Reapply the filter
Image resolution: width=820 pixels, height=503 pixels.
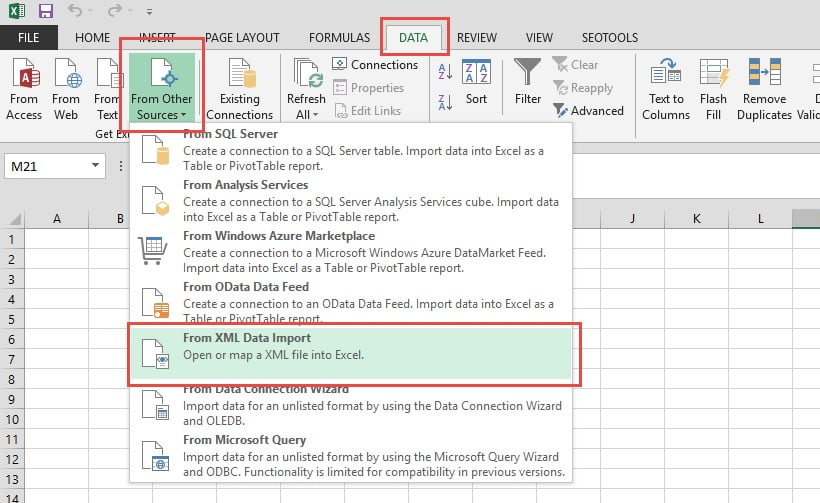tap(583, 88)
